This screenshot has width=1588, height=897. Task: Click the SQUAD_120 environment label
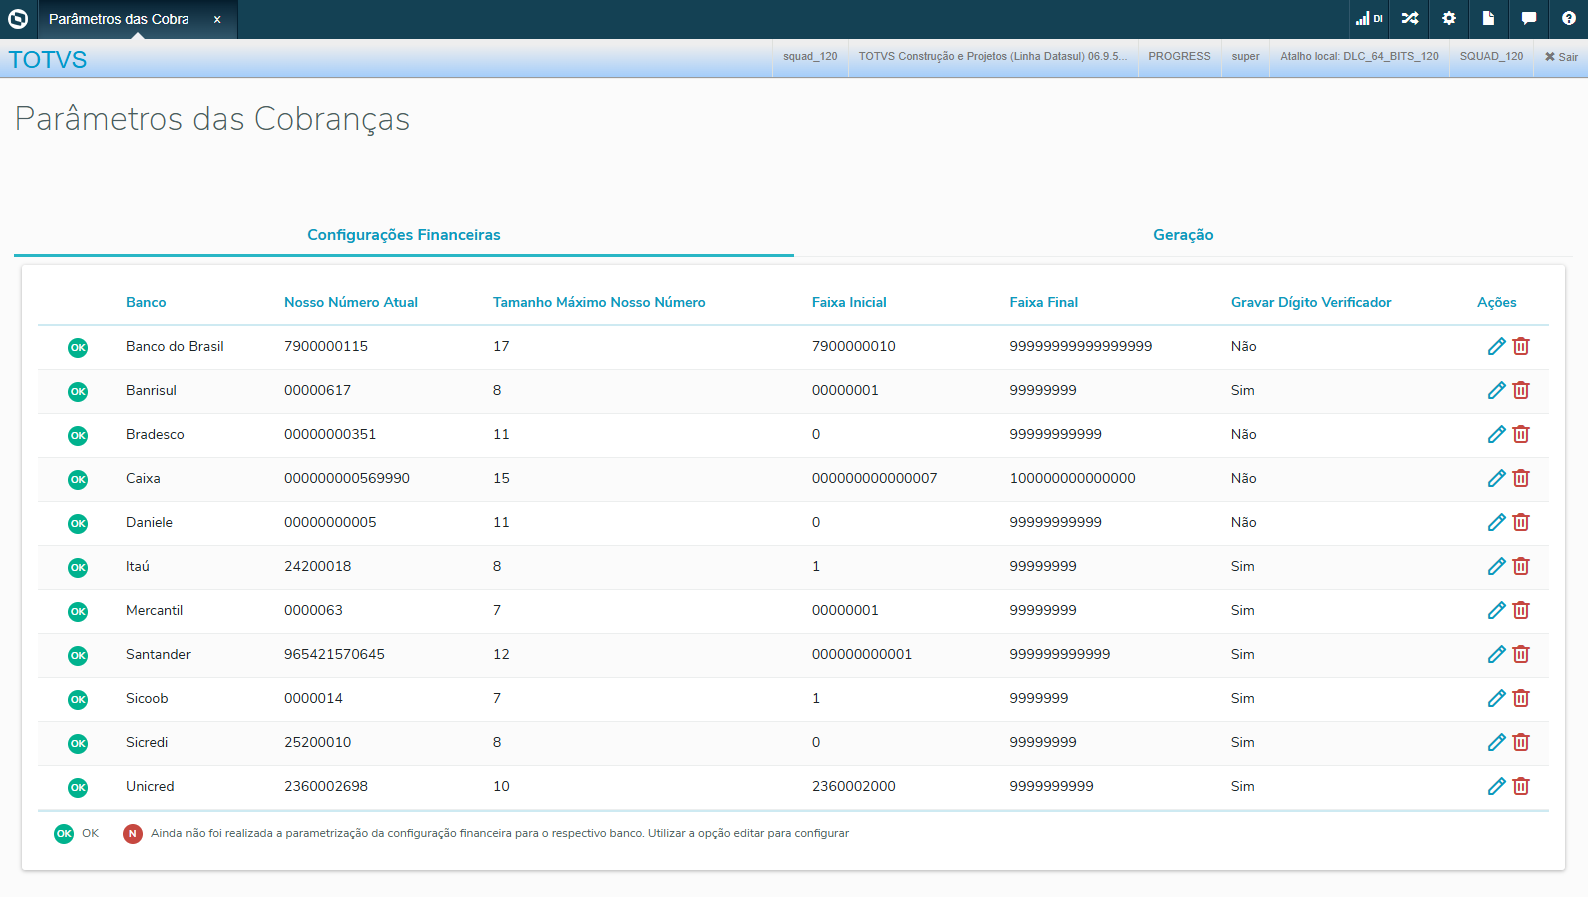coord(1491,56)
